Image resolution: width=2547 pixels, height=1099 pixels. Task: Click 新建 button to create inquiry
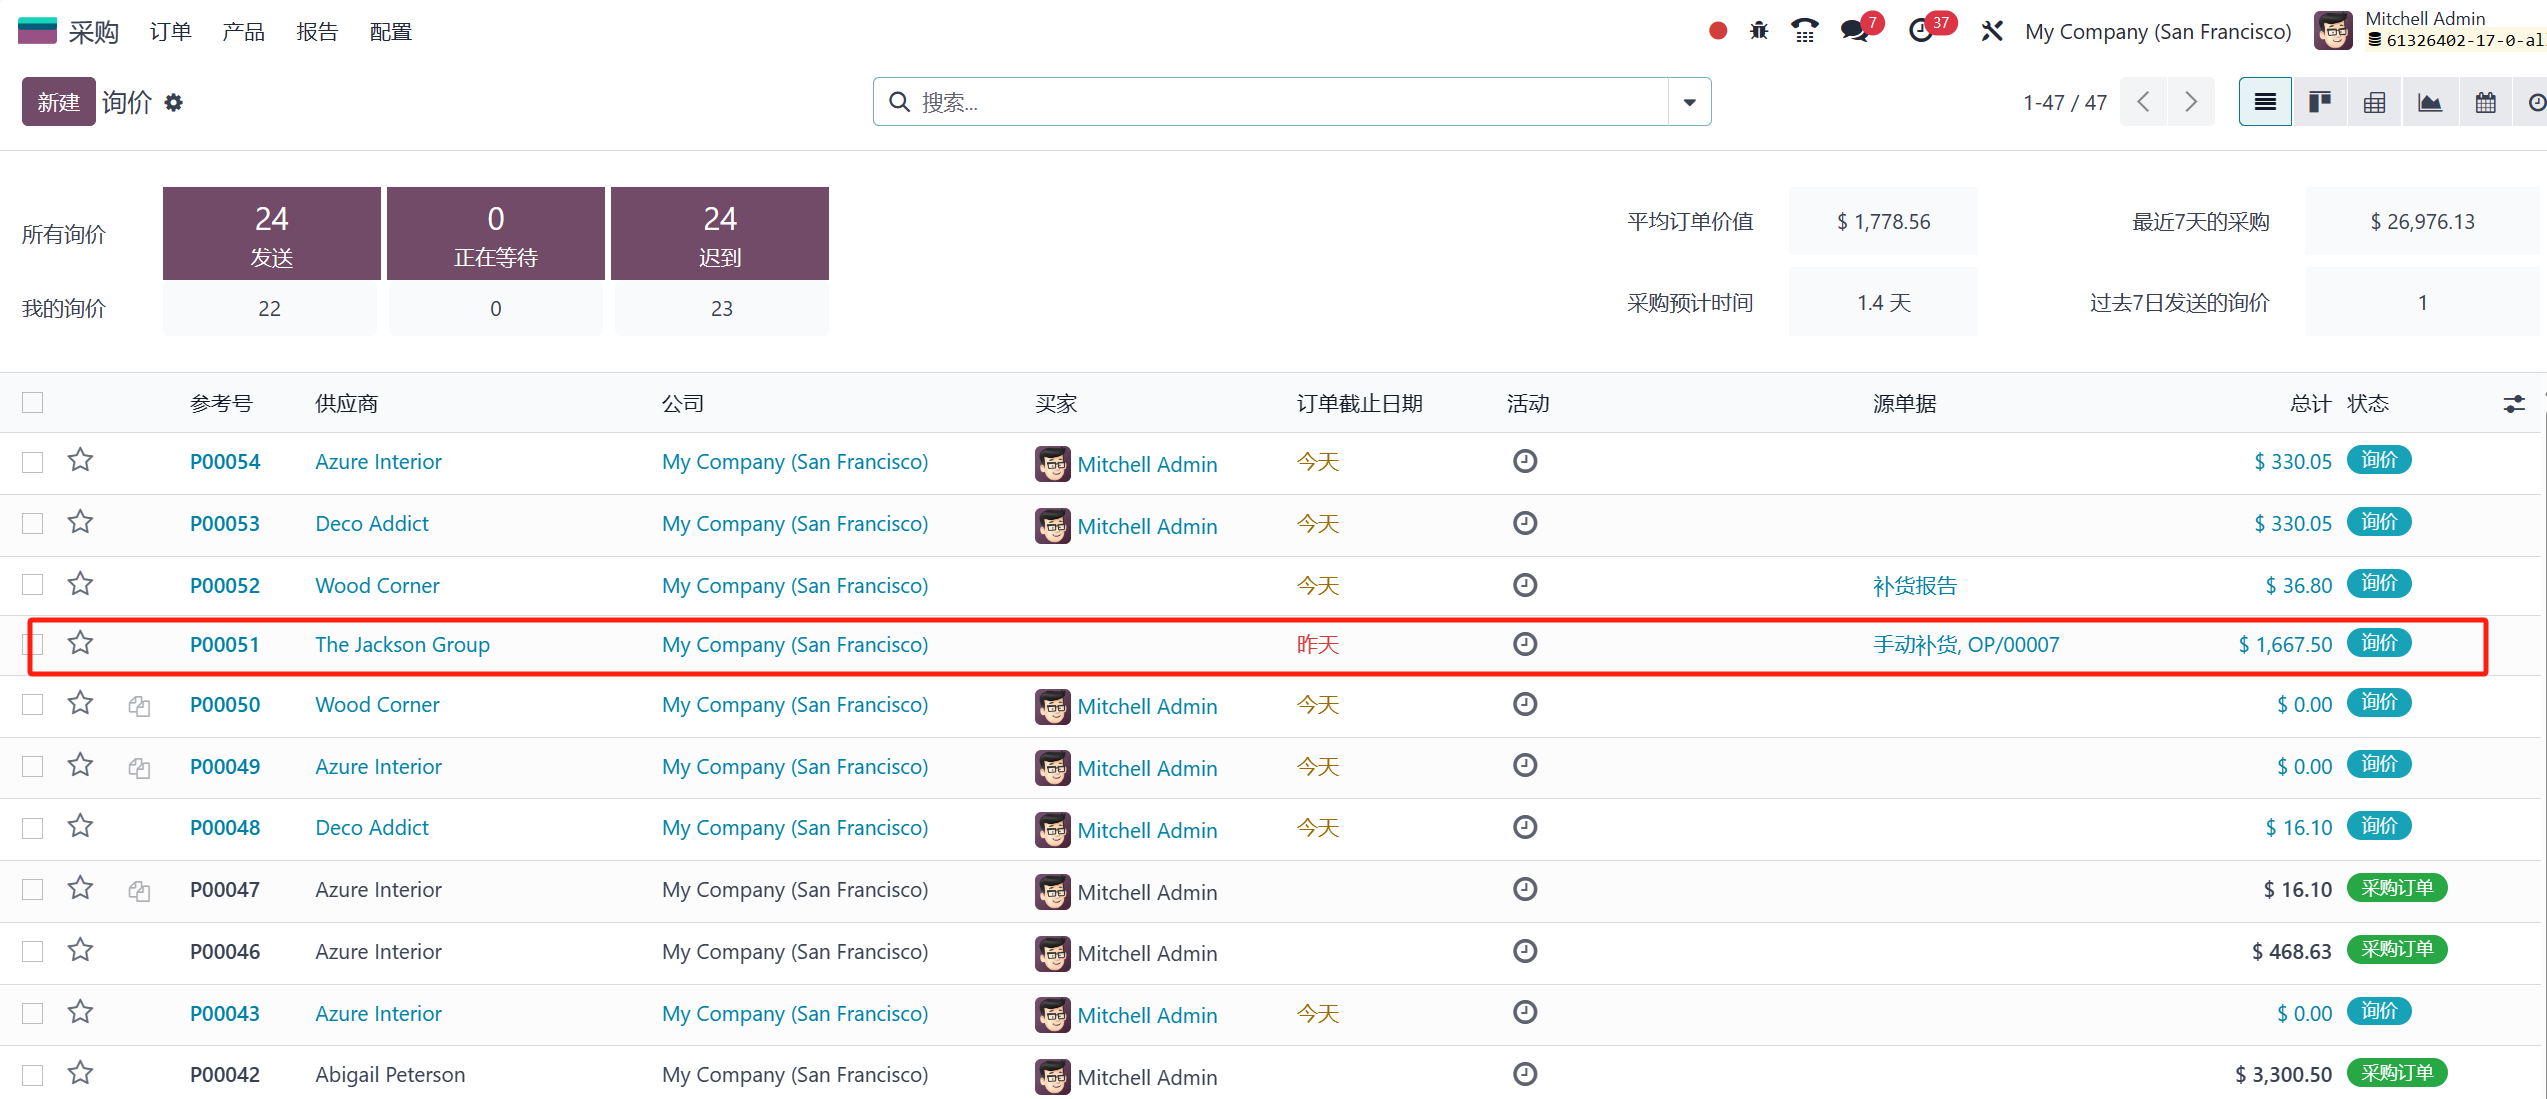57,102
